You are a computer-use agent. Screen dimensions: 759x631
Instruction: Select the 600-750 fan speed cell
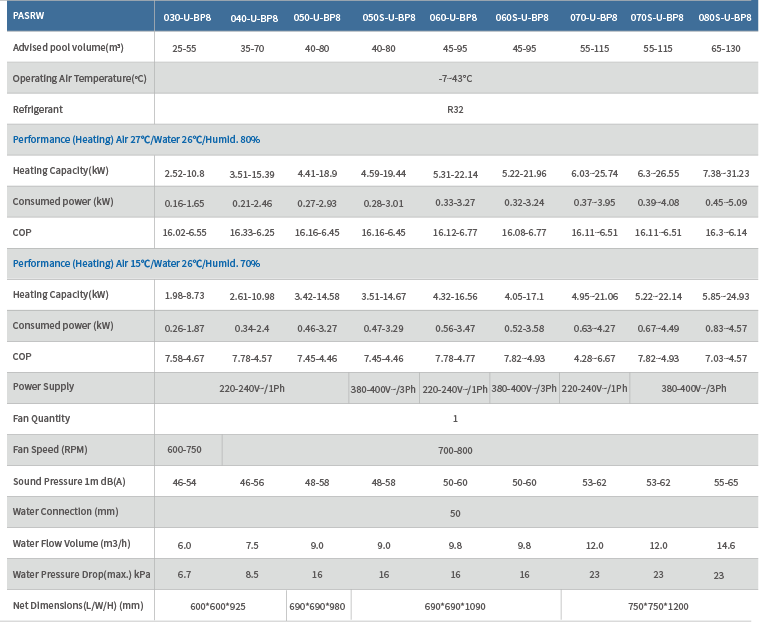coord(184,450)
